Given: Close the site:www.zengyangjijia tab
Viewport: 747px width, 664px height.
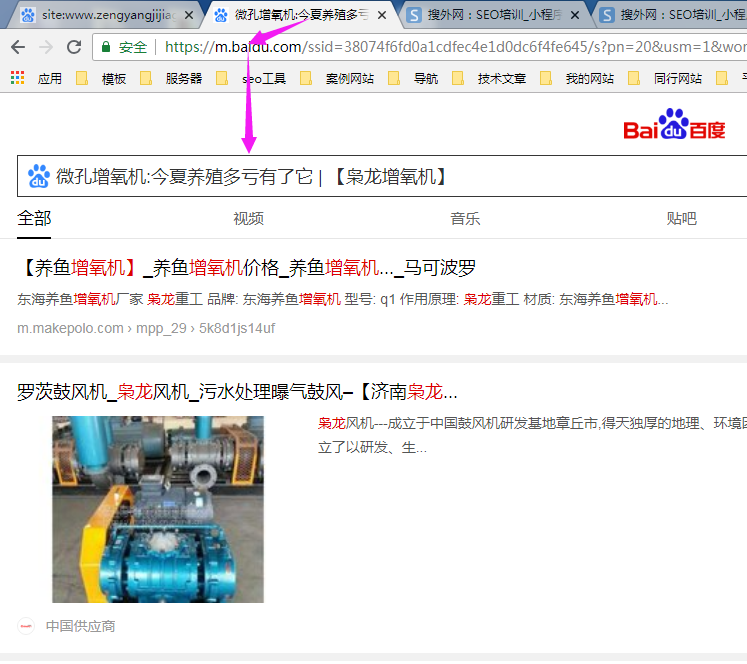Looking at the screenshot, I should point(189,15).
